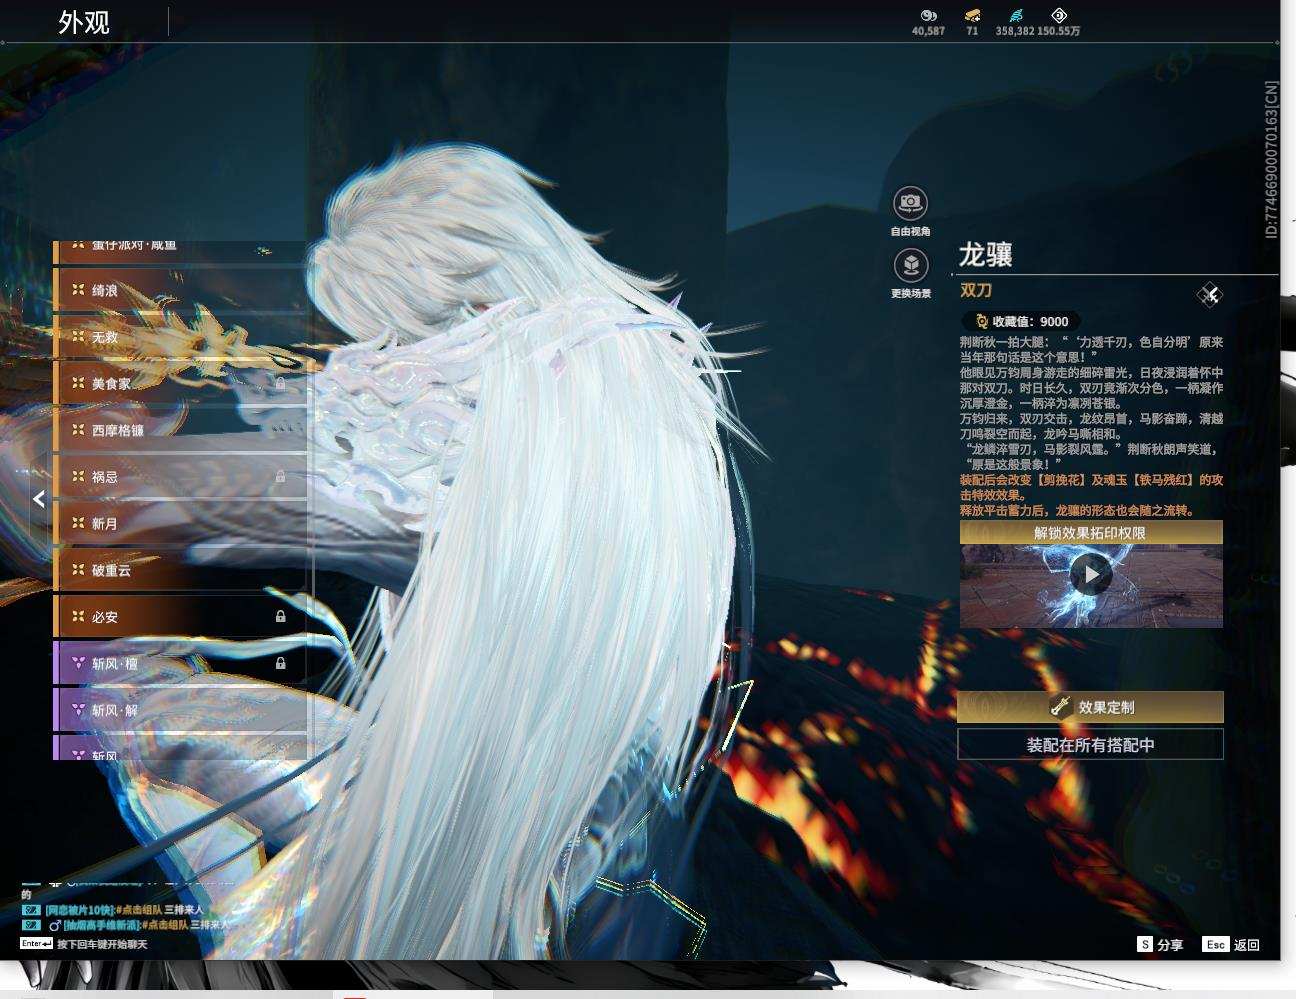Click the 双刀 weapon type label
1296x999 pixels.
(x=976, y=290)
